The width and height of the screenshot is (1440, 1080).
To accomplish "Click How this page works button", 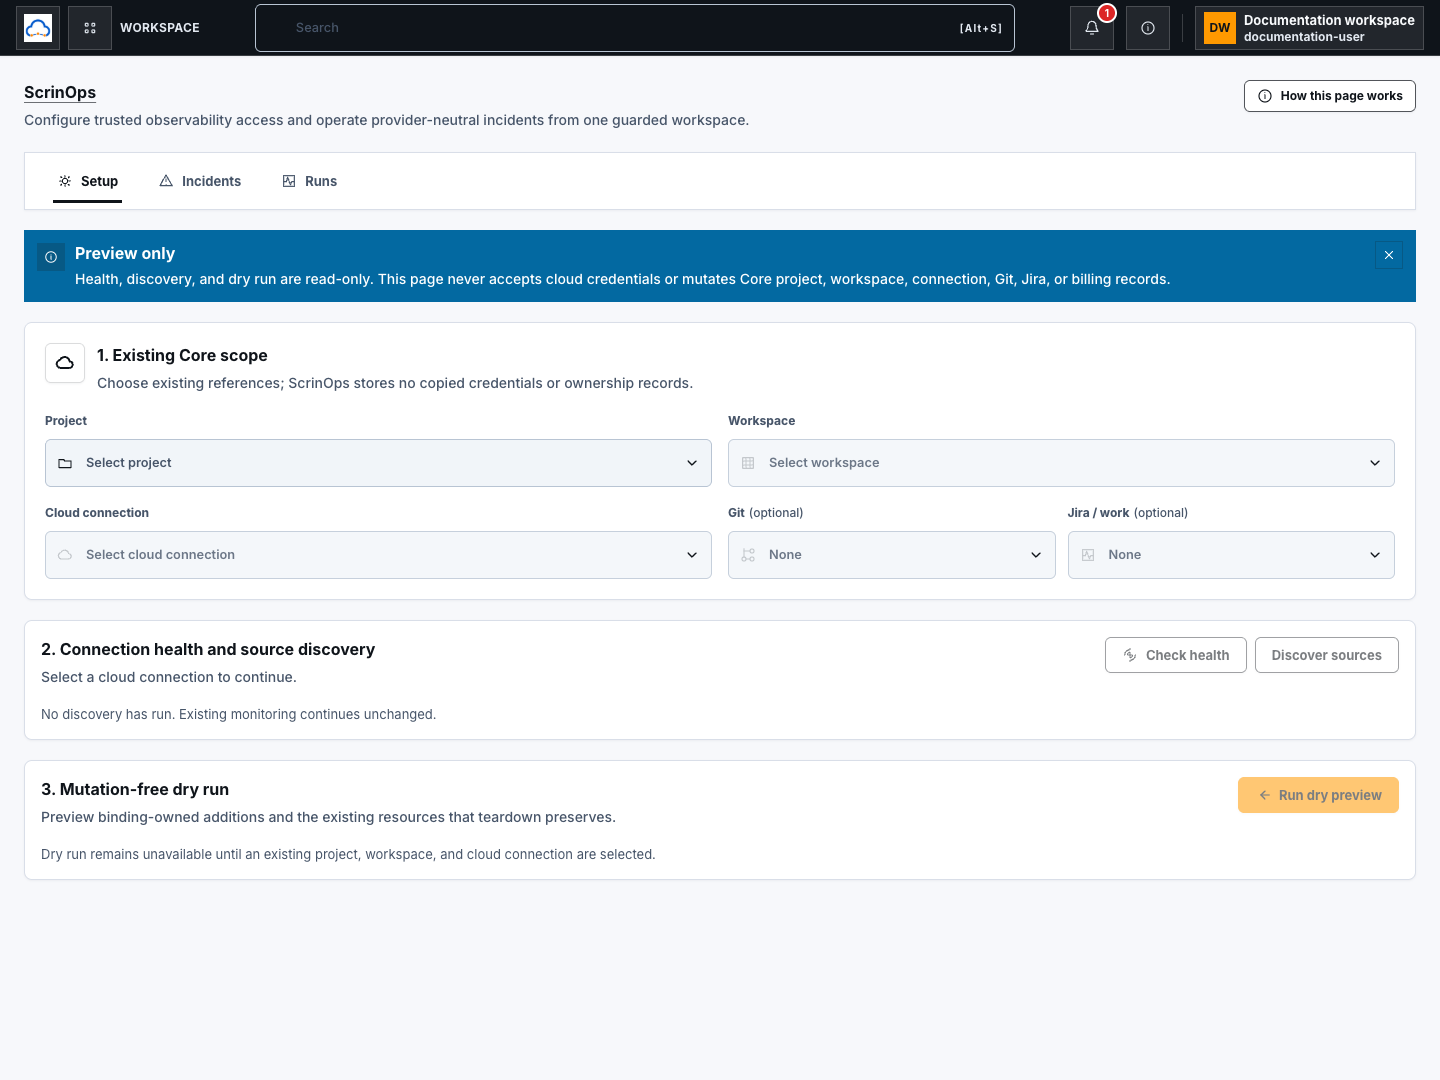I will (1330, 96).
